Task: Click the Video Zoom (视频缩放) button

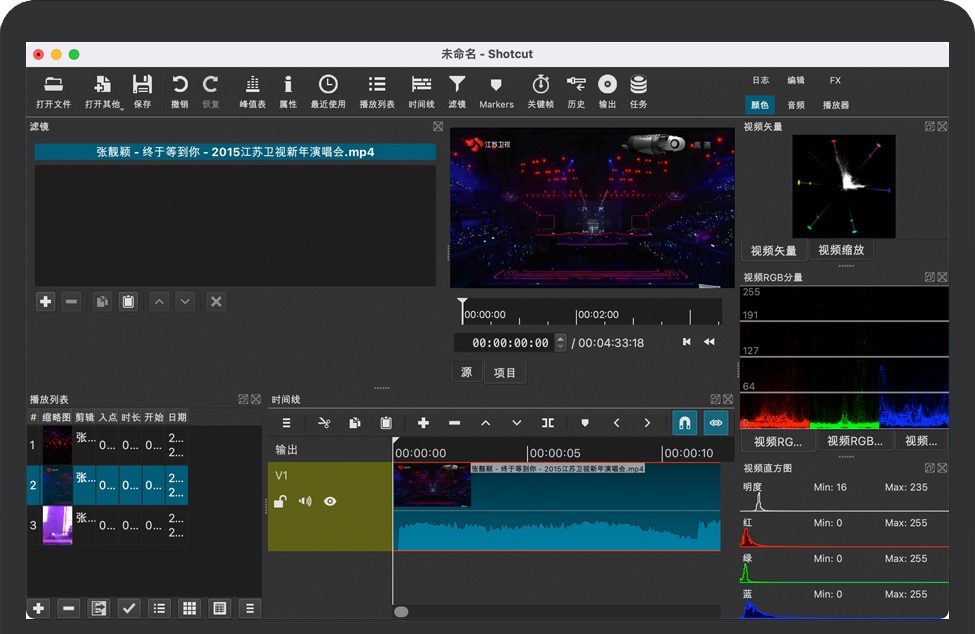Action: (840, 250)
